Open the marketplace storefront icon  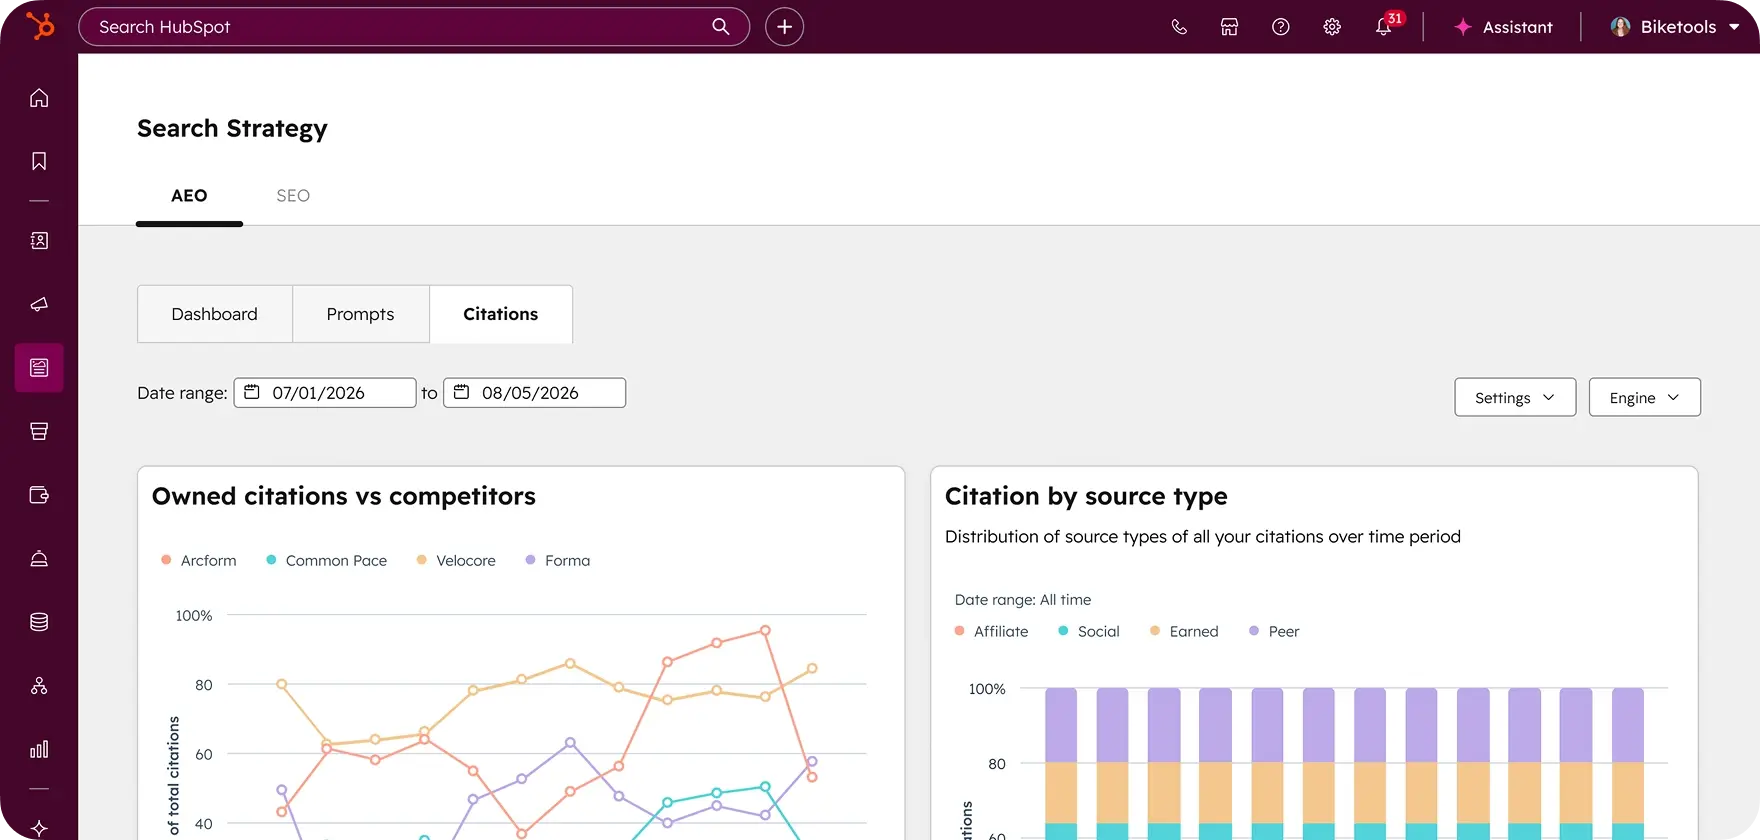click(x=1229, y=27)
